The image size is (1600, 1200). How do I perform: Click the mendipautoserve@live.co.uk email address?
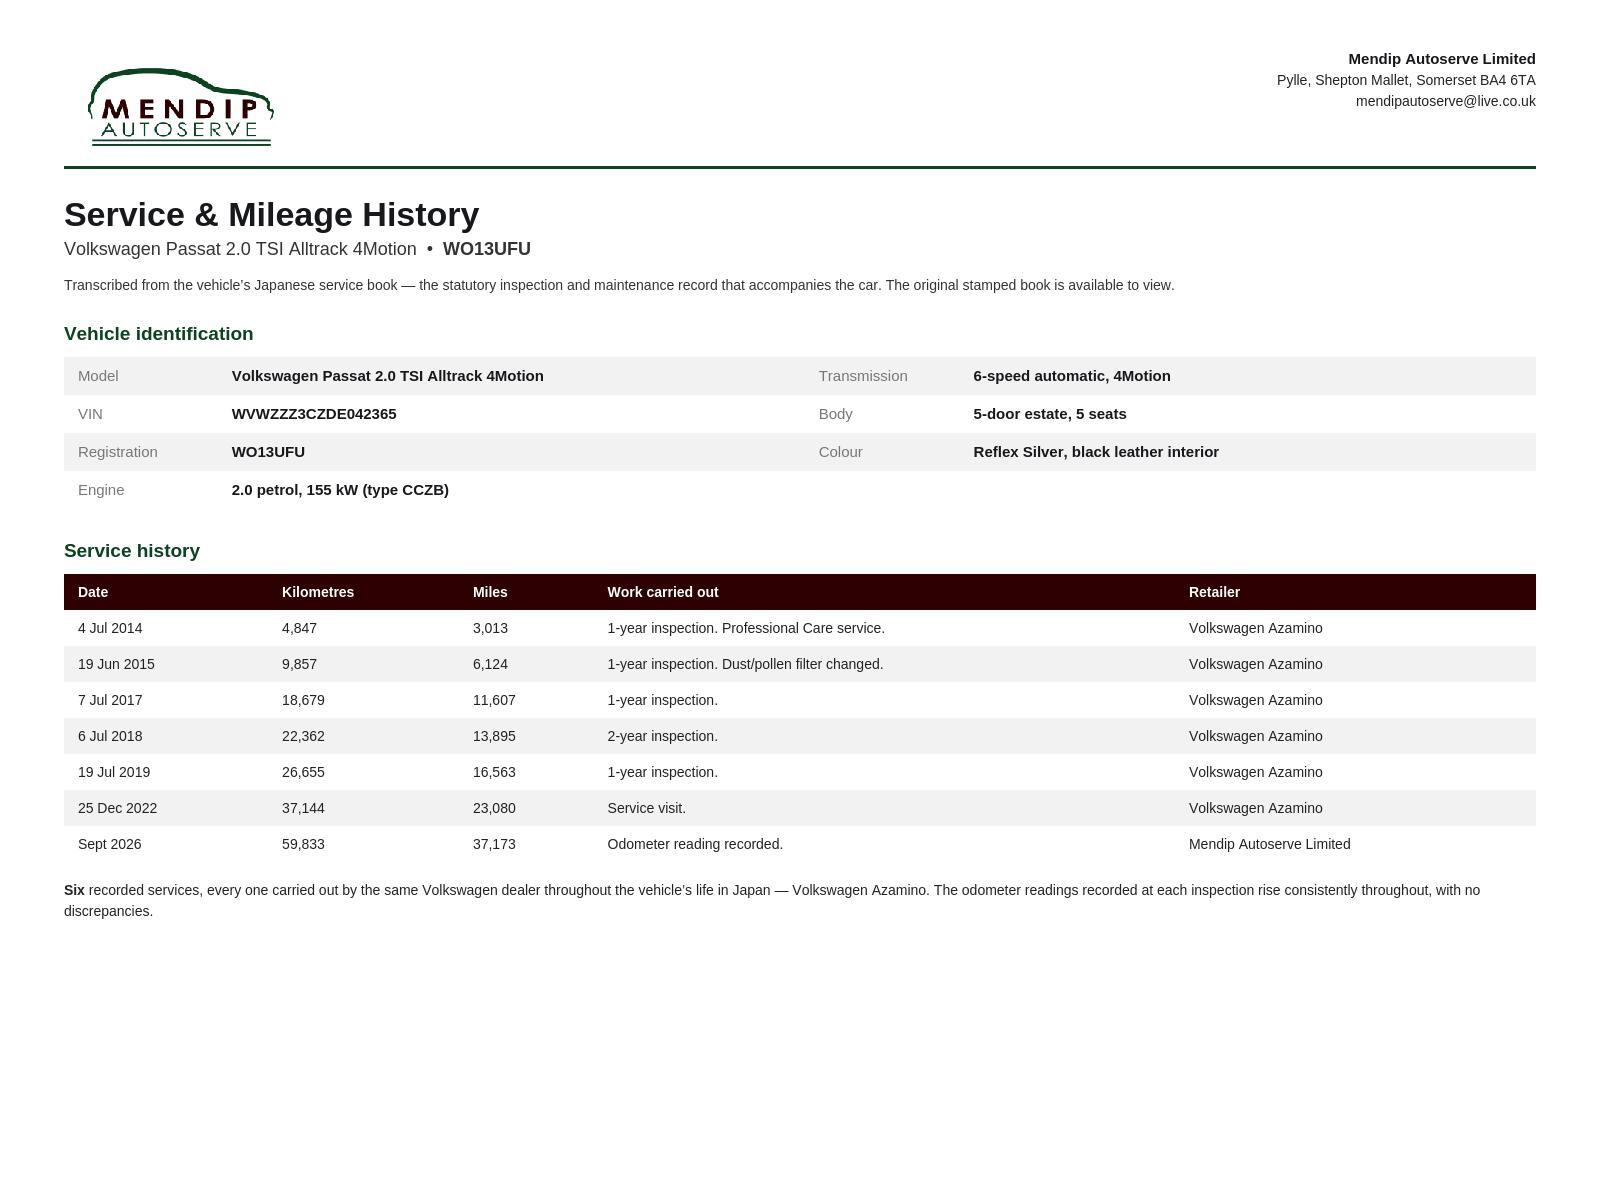(1445, 101)
